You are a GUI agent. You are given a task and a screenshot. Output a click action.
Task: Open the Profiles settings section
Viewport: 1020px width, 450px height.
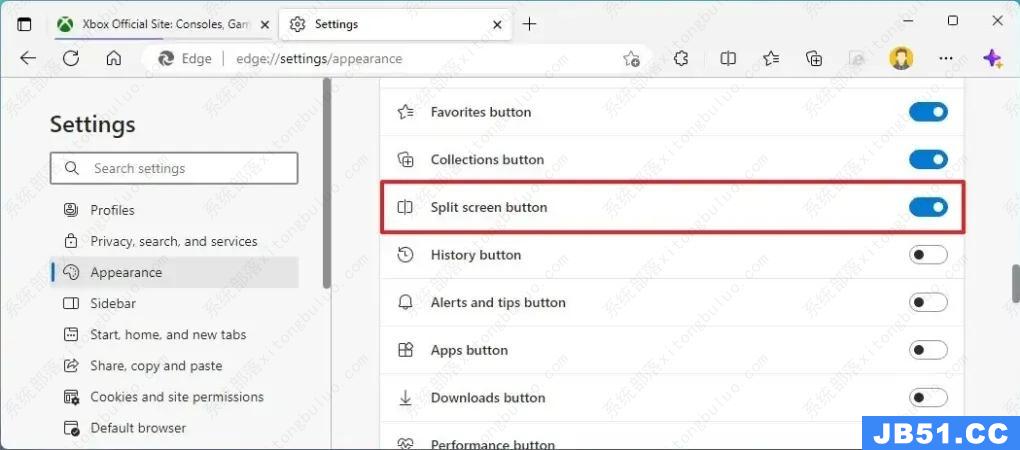112,210
